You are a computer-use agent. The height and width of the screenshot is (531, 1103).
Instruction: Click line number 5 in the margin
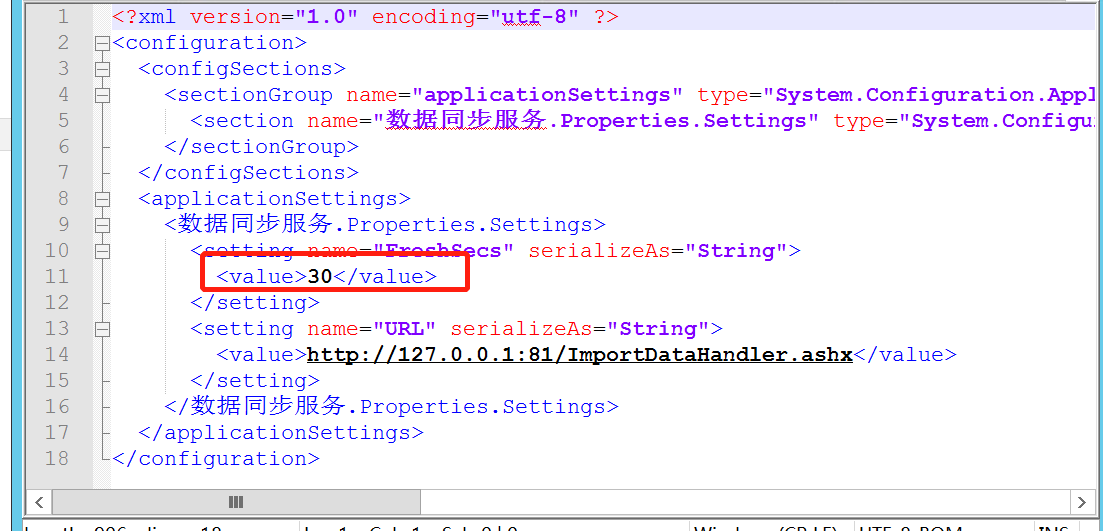click(64, 121)
